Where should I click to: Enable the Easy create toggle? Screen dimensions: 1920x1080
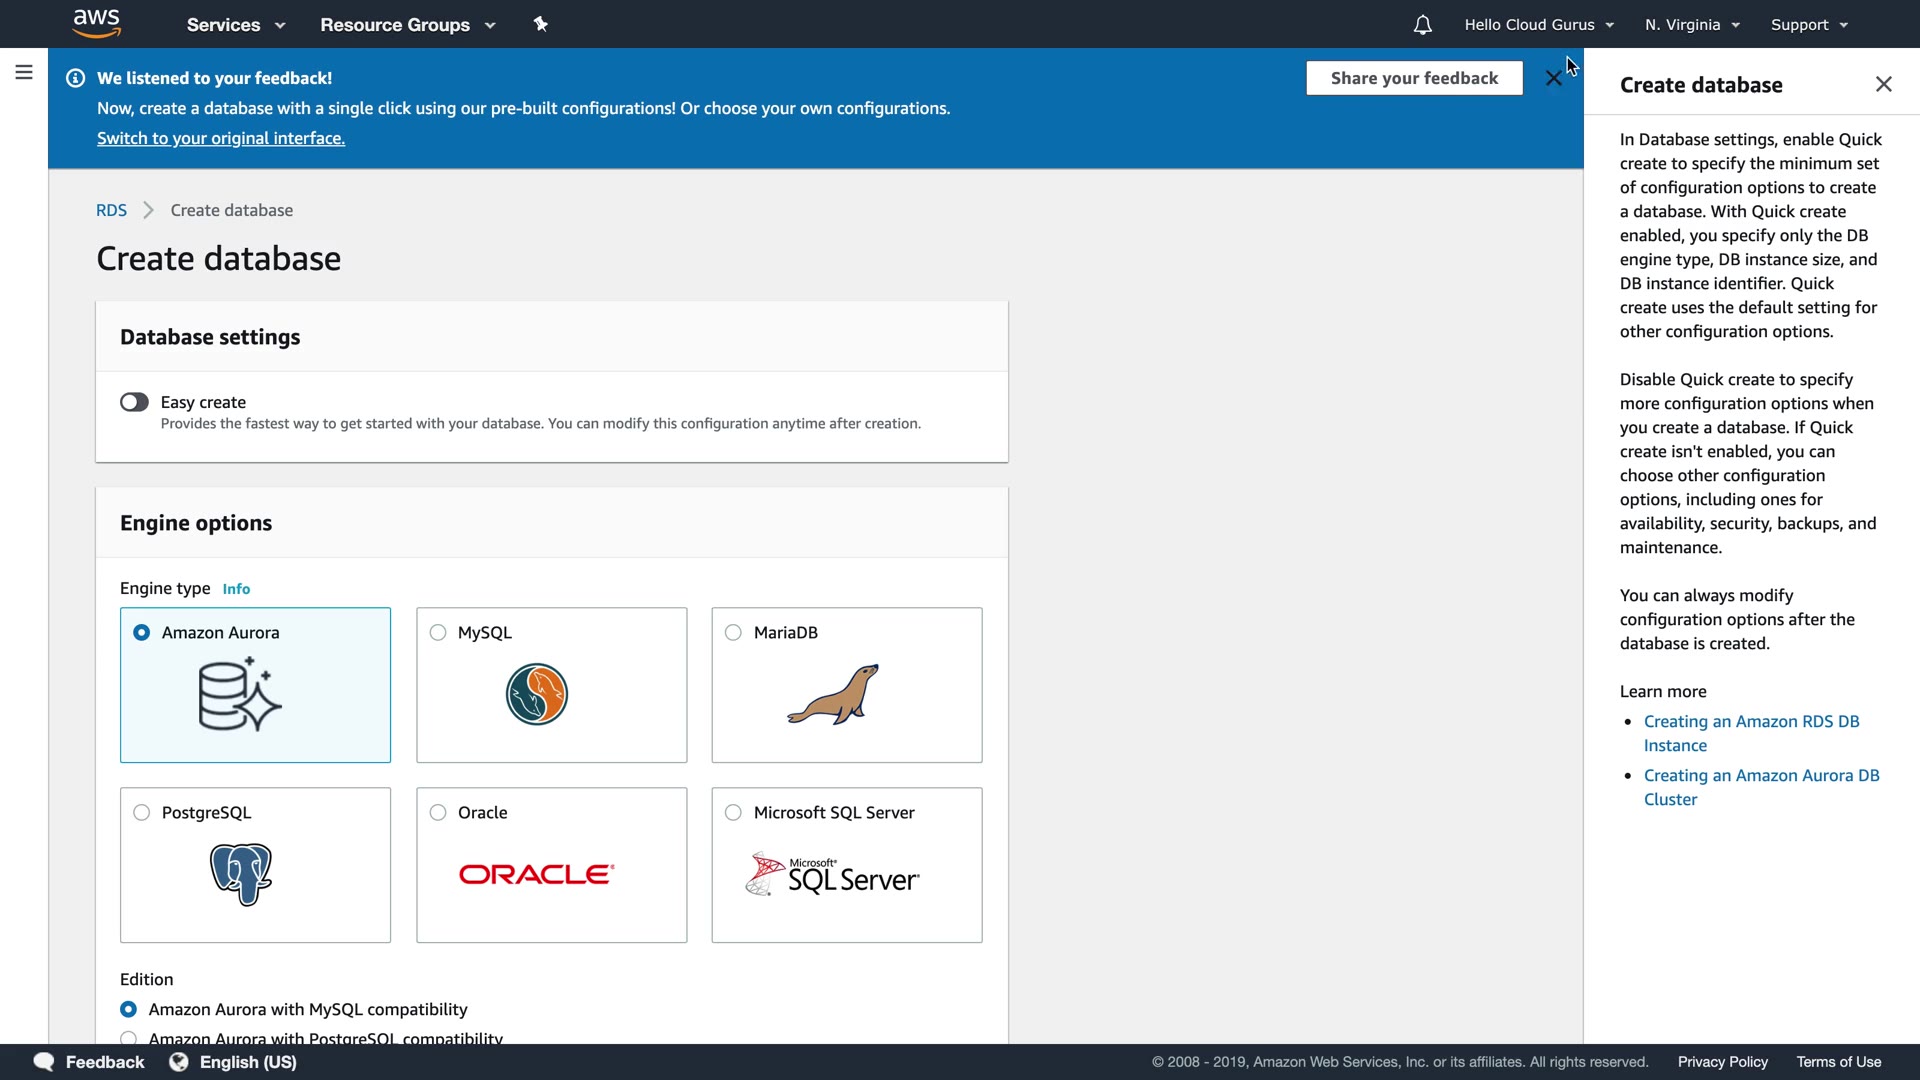[x=134, y=402]
